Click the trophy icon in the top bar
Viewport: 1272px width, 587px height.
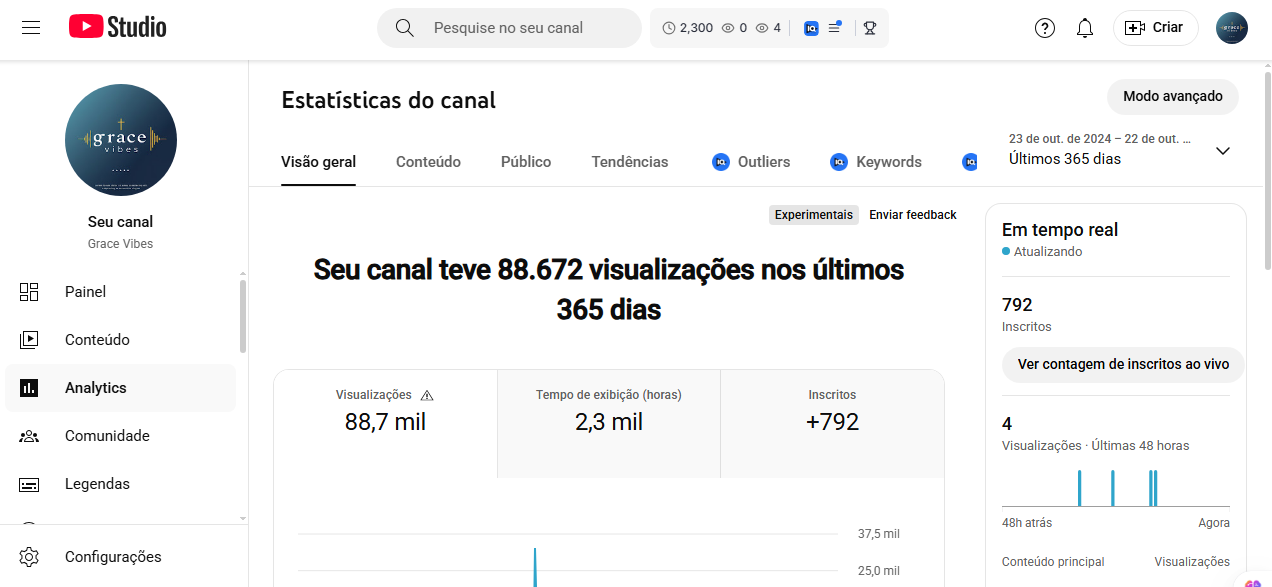pos(870,28)
